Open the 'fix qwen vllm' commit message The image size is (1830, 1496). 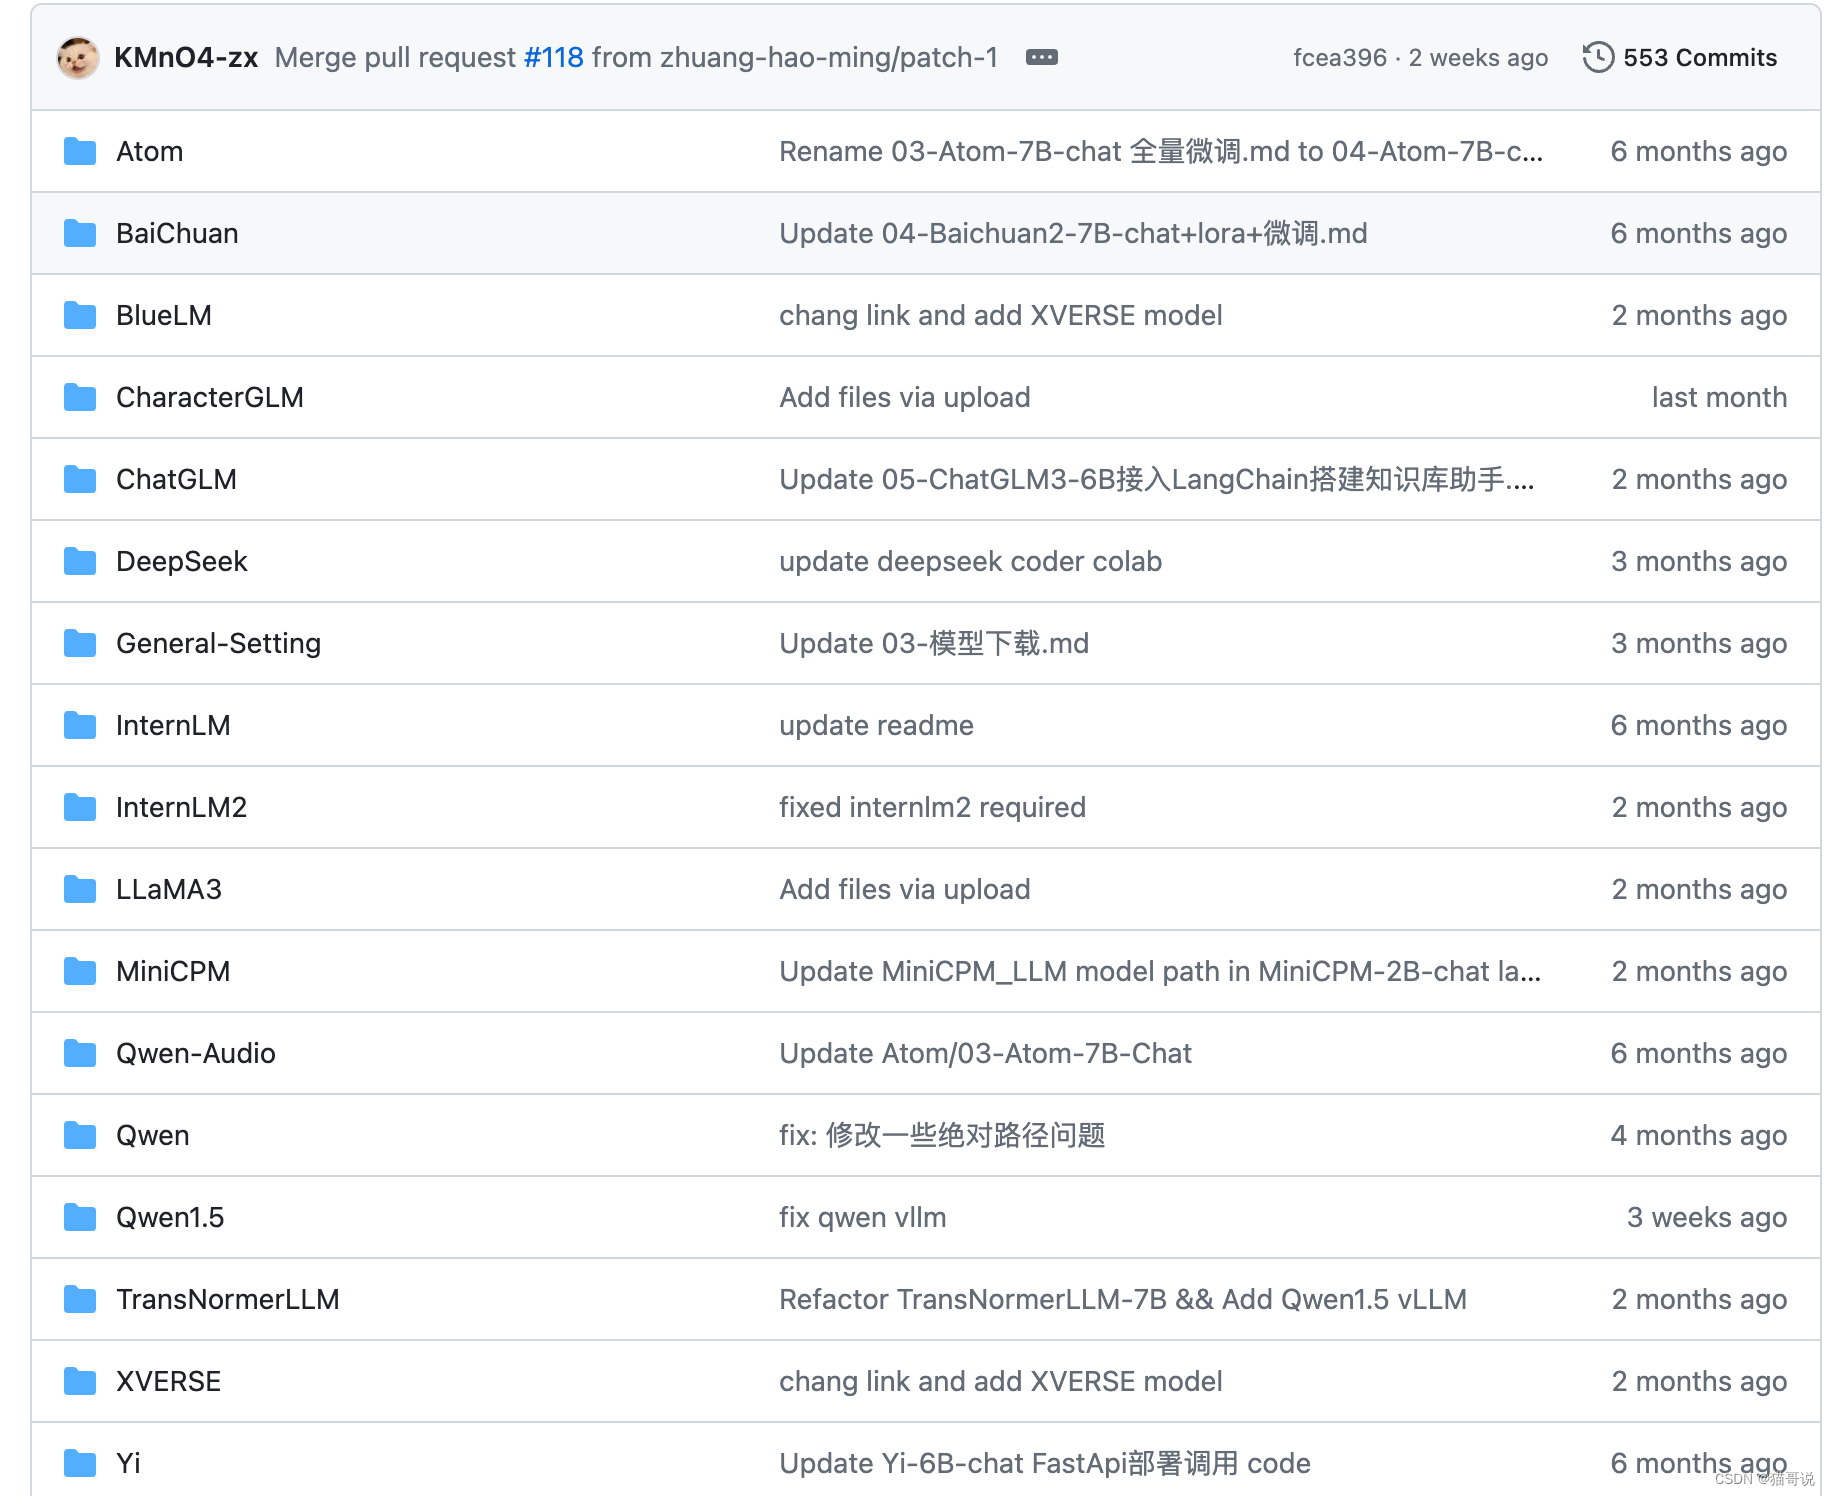862,1217
